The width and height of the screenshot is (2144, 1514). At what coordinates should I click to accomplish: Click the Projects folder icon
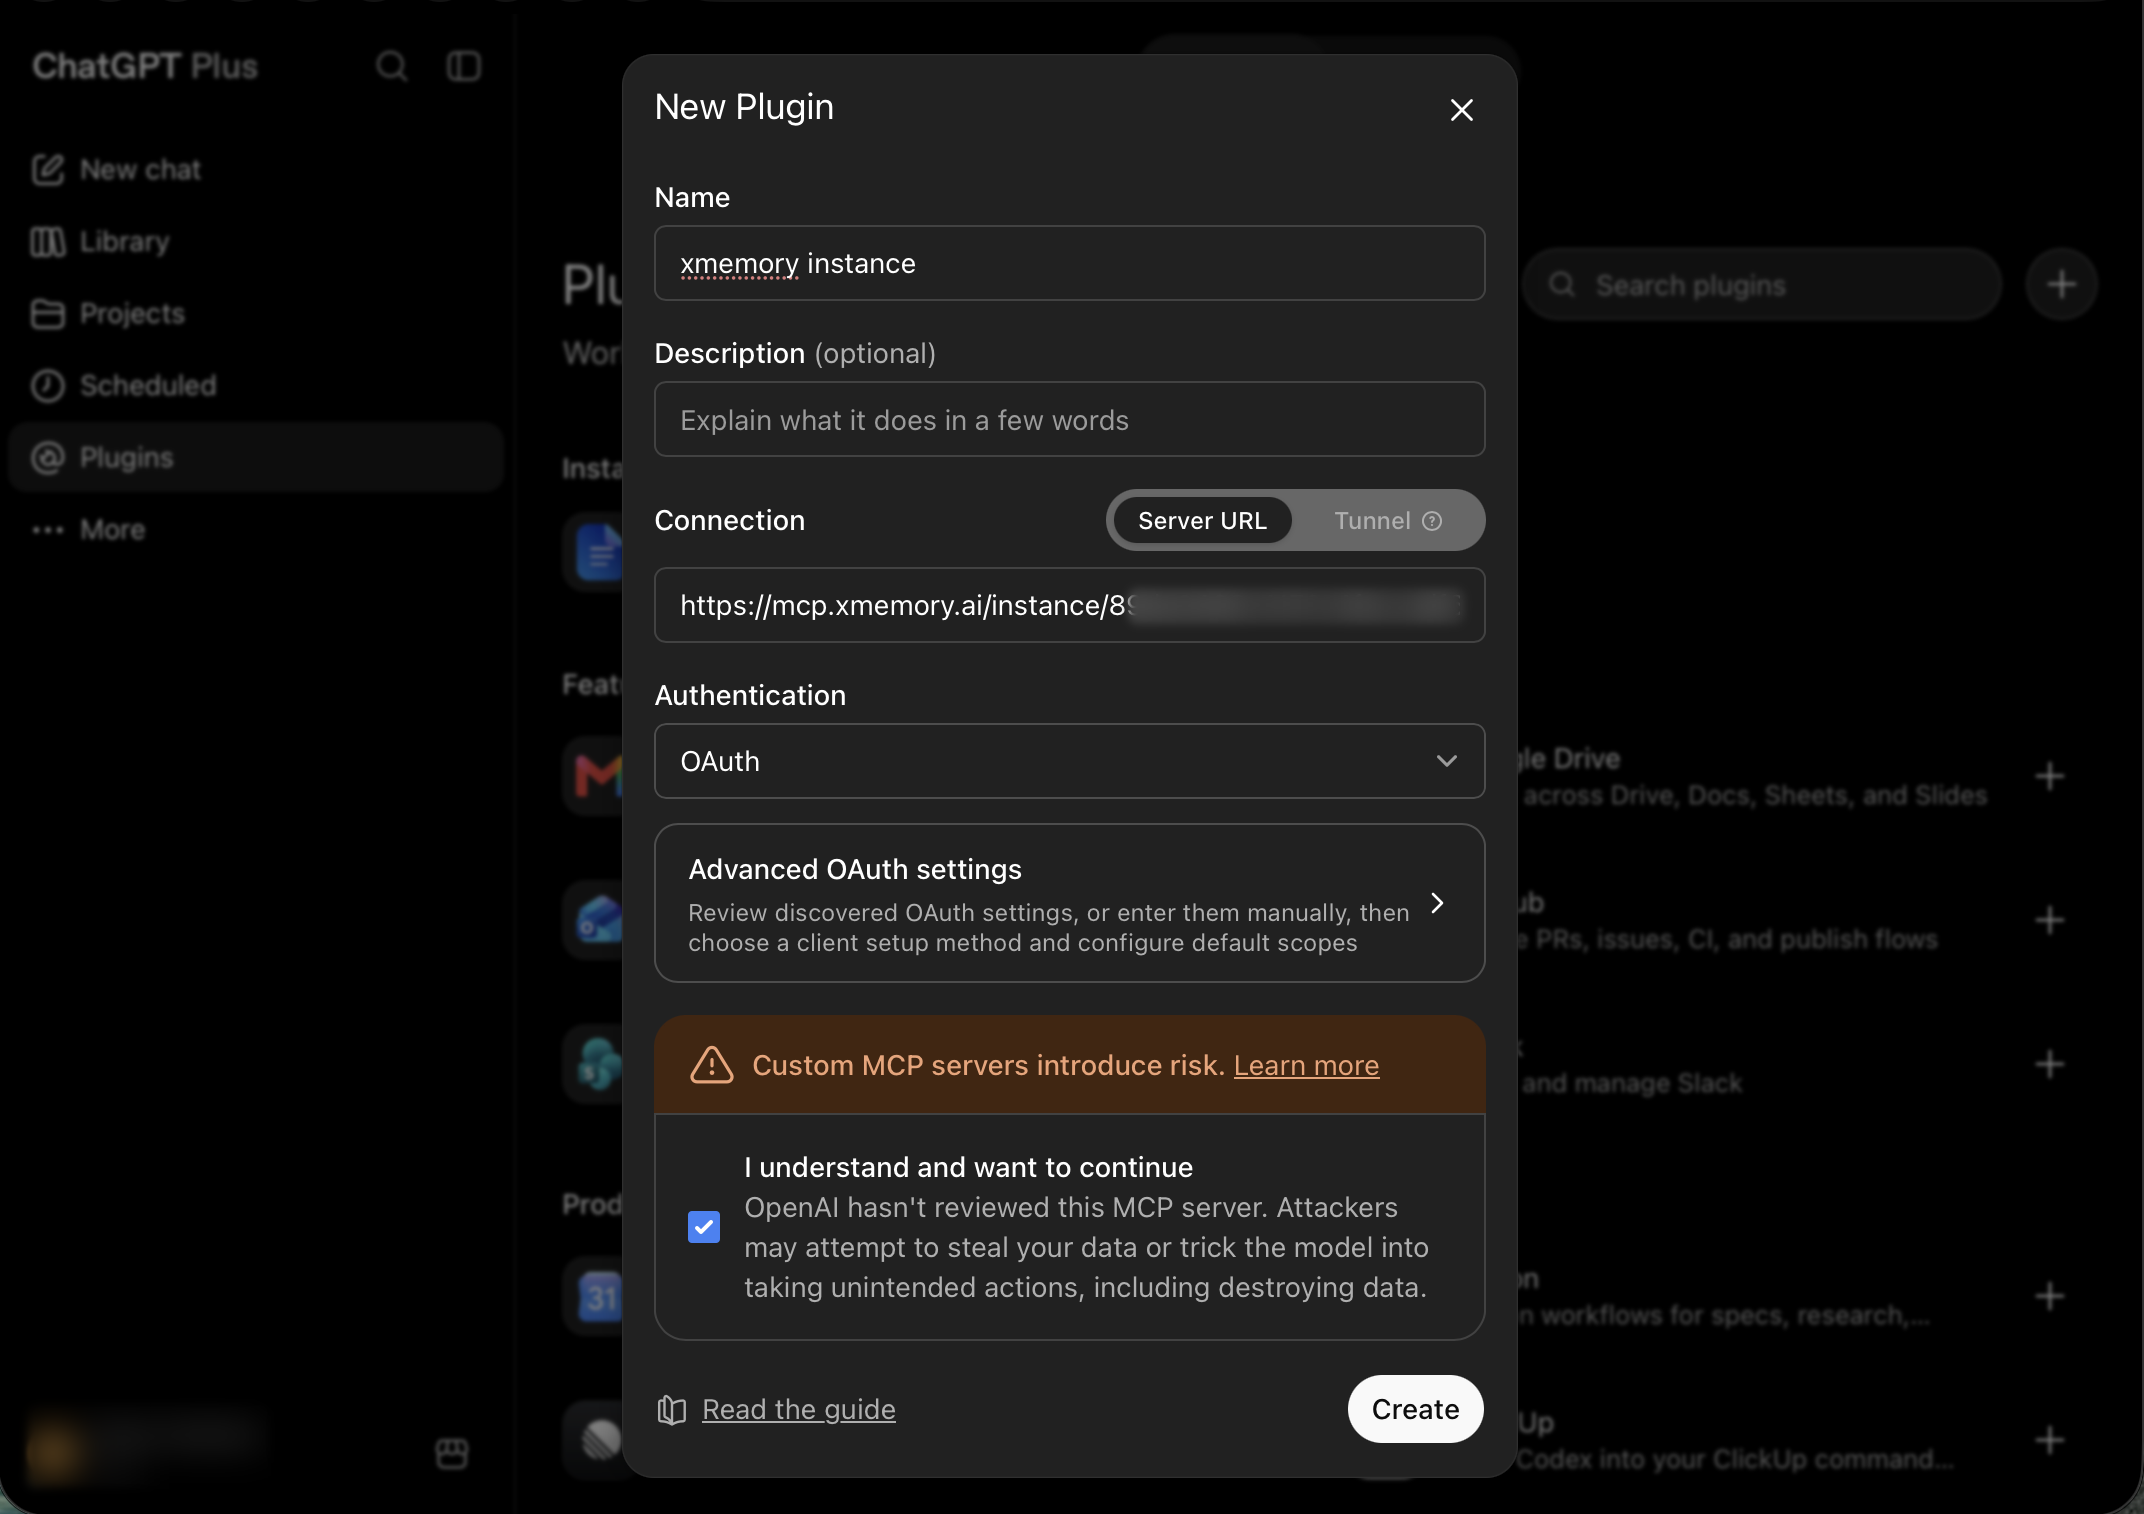[47, 314]
